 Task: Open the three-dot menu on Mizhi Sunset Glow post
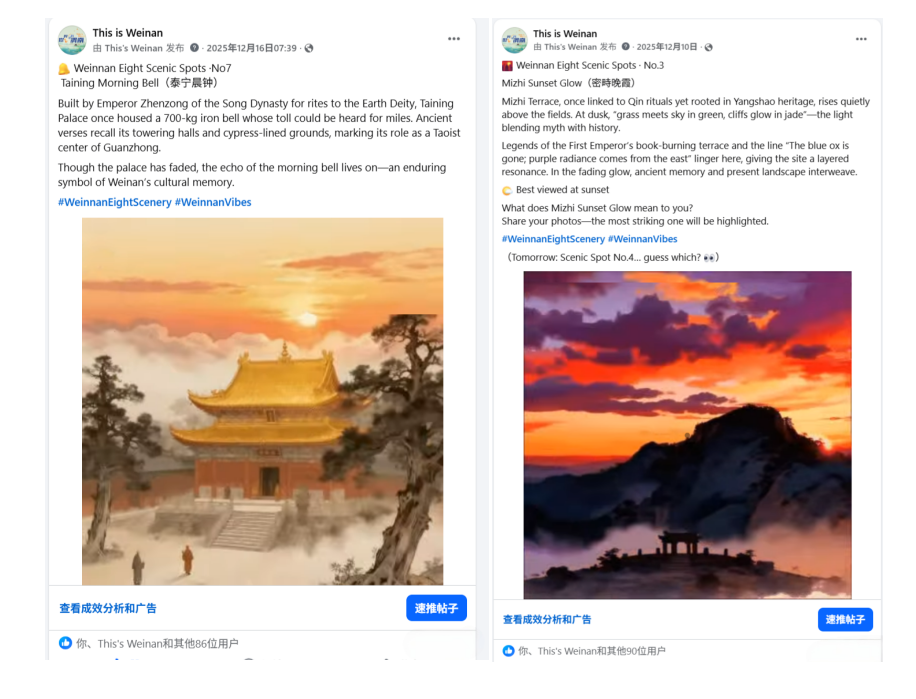(x=861, y=39)
